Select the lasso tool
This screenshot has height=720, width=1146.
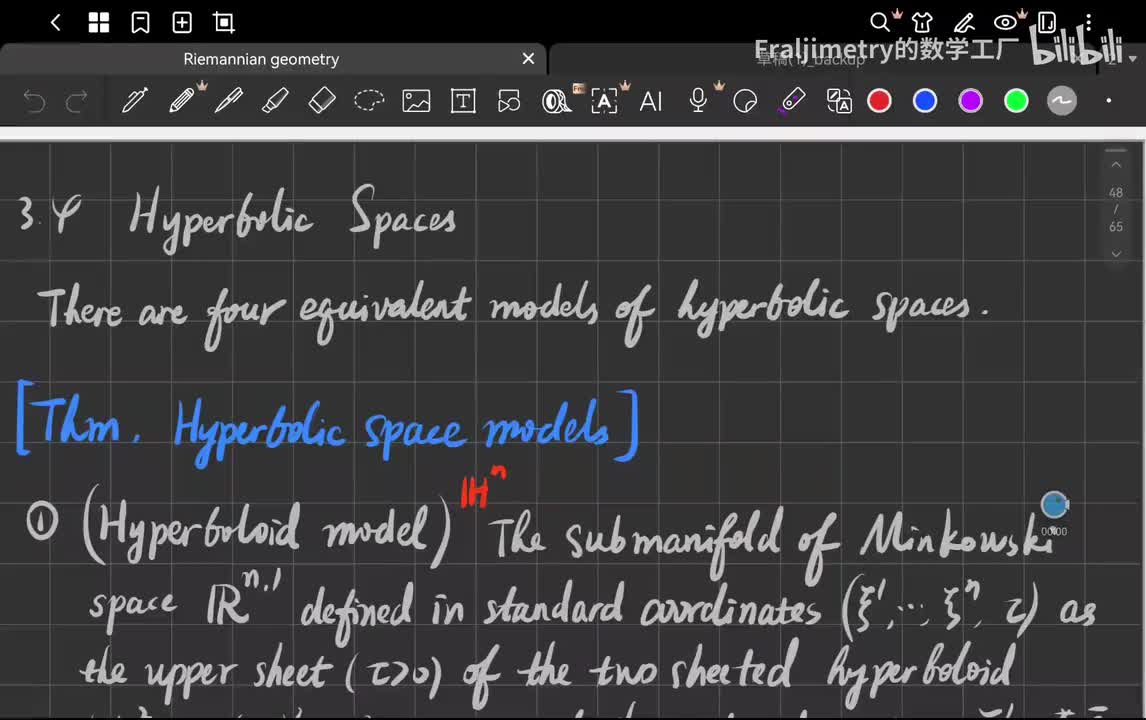pos(369,101)
